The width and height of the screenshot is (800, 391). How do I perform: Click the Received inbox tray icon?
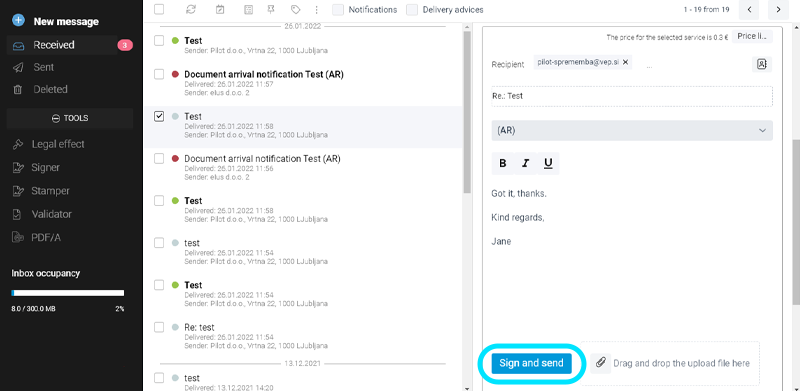[18, 45]
